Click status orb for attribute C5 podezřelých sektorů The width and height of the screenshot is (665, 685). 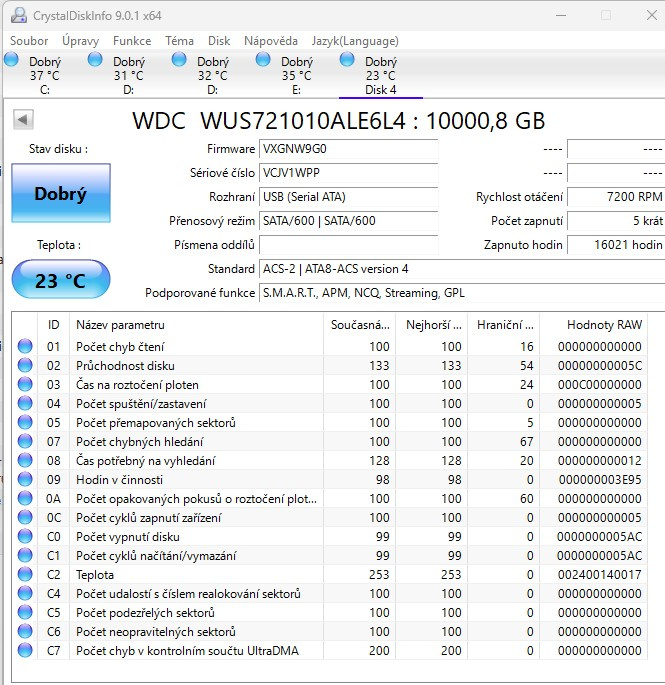pos(25,612)
